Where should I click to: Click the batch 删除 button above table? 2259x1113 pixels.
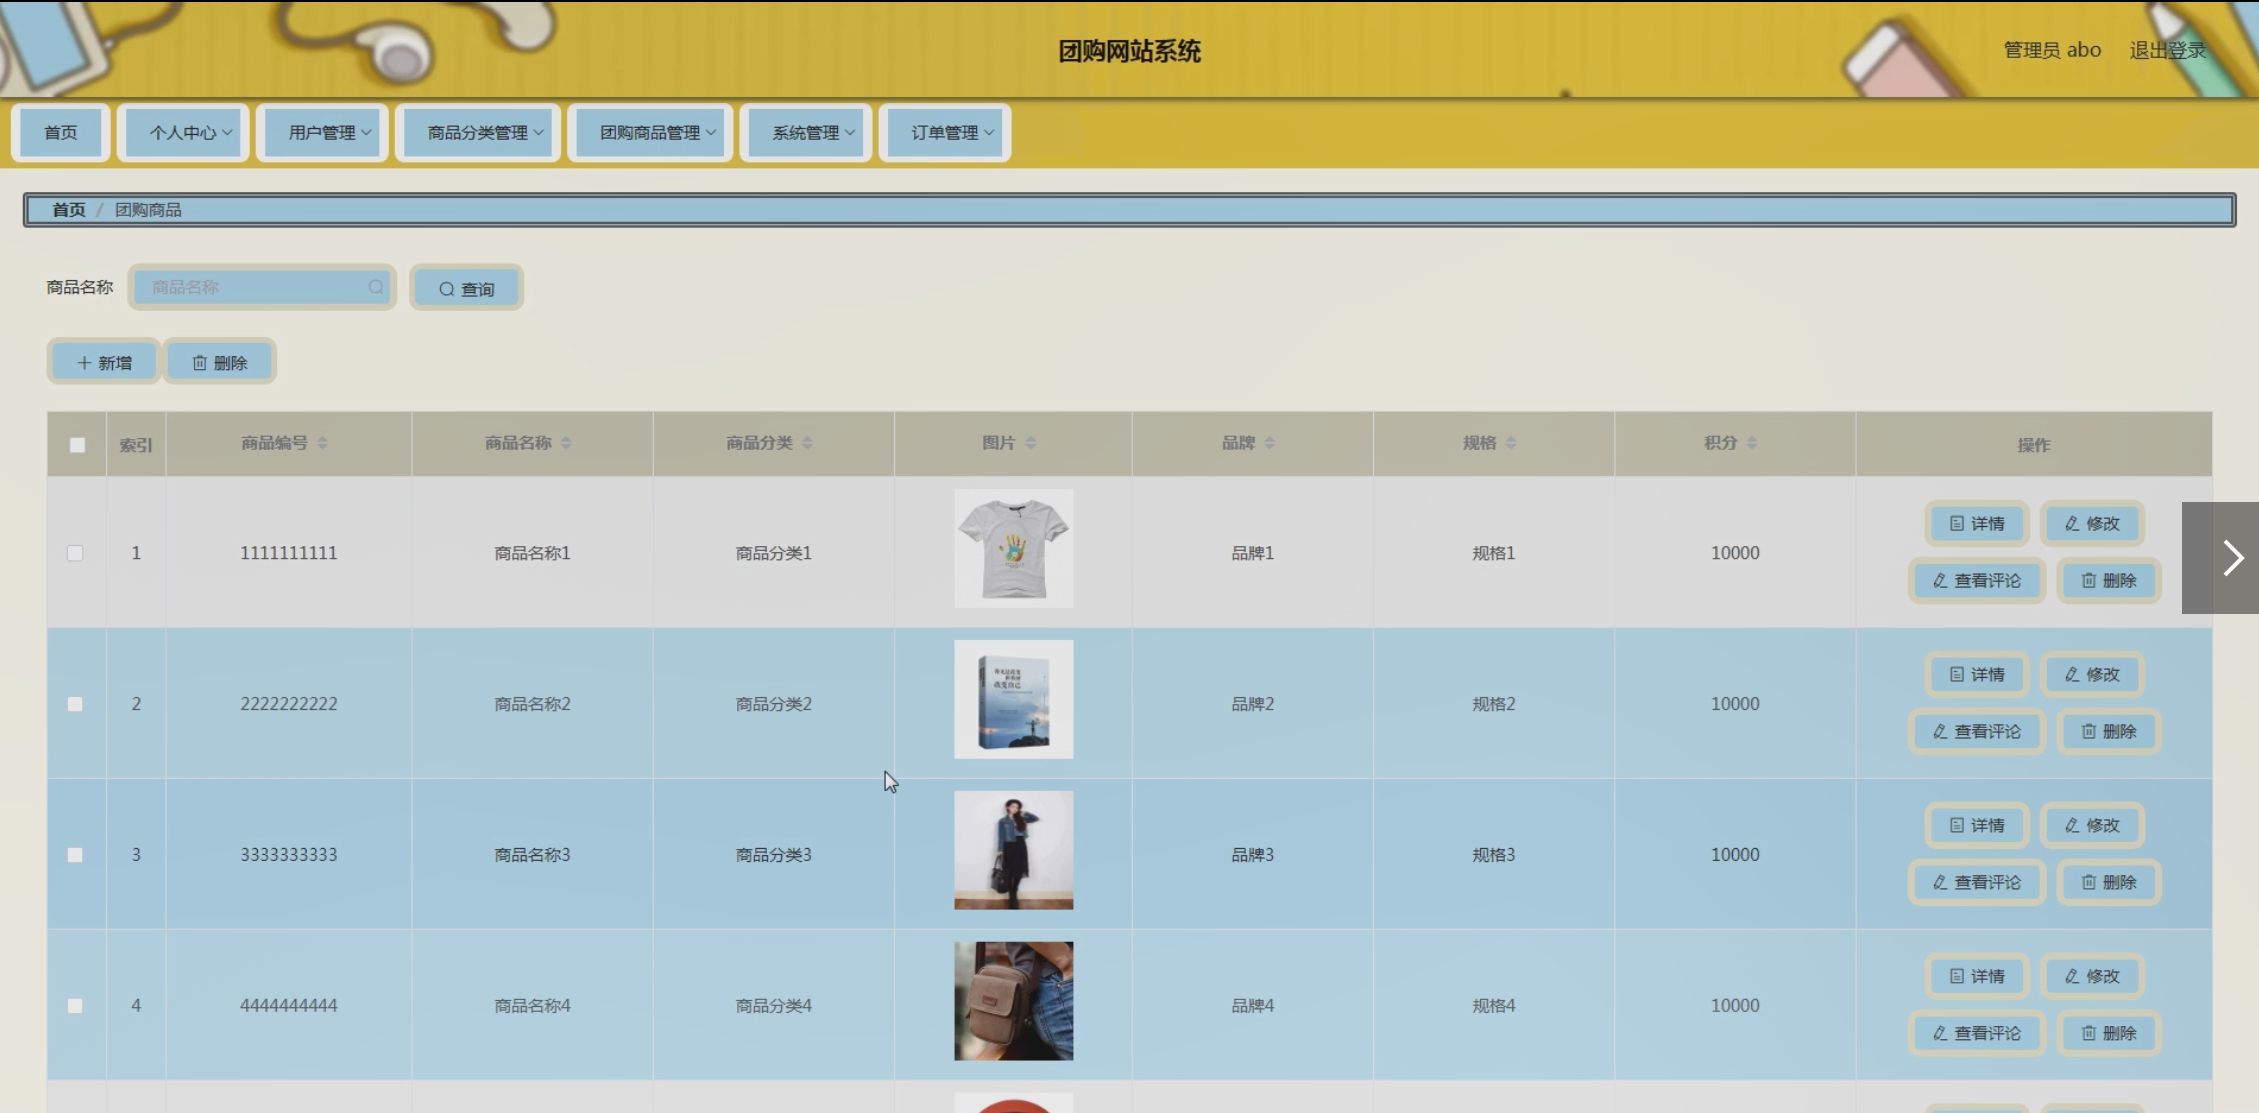[219, 362]
